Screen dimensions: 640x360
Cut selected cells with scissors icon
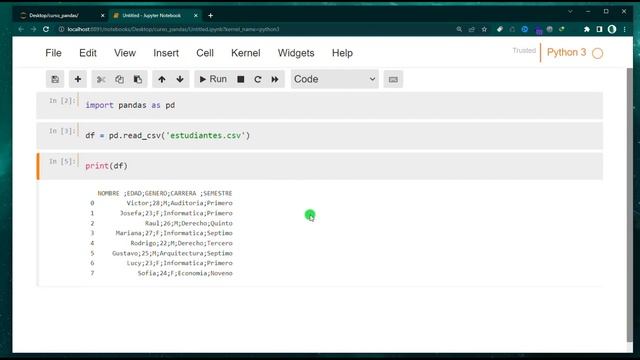101,79
